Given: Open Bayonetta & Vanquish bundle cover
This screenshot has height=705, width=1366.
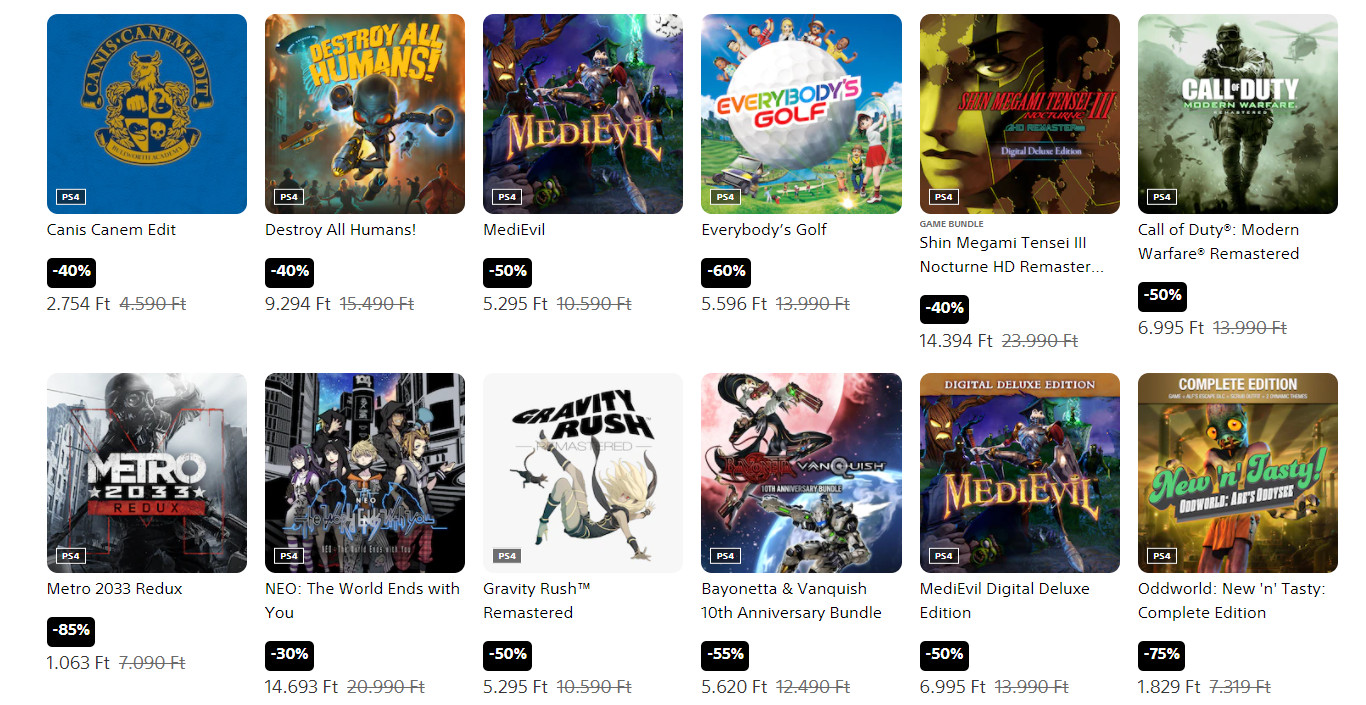Looking at the screenshot, I should 801,473.
